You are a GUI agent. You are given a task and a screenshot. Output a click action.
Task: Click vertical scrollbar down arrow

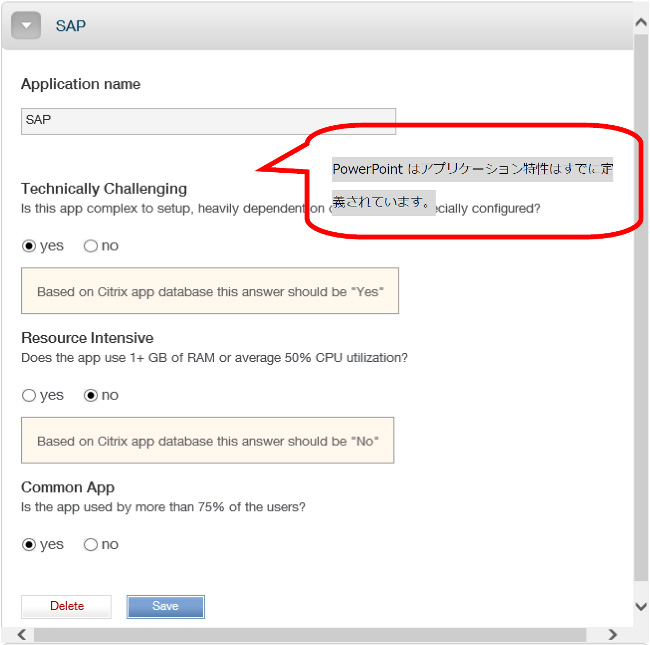pyautogui.click(x=641, y=607)
